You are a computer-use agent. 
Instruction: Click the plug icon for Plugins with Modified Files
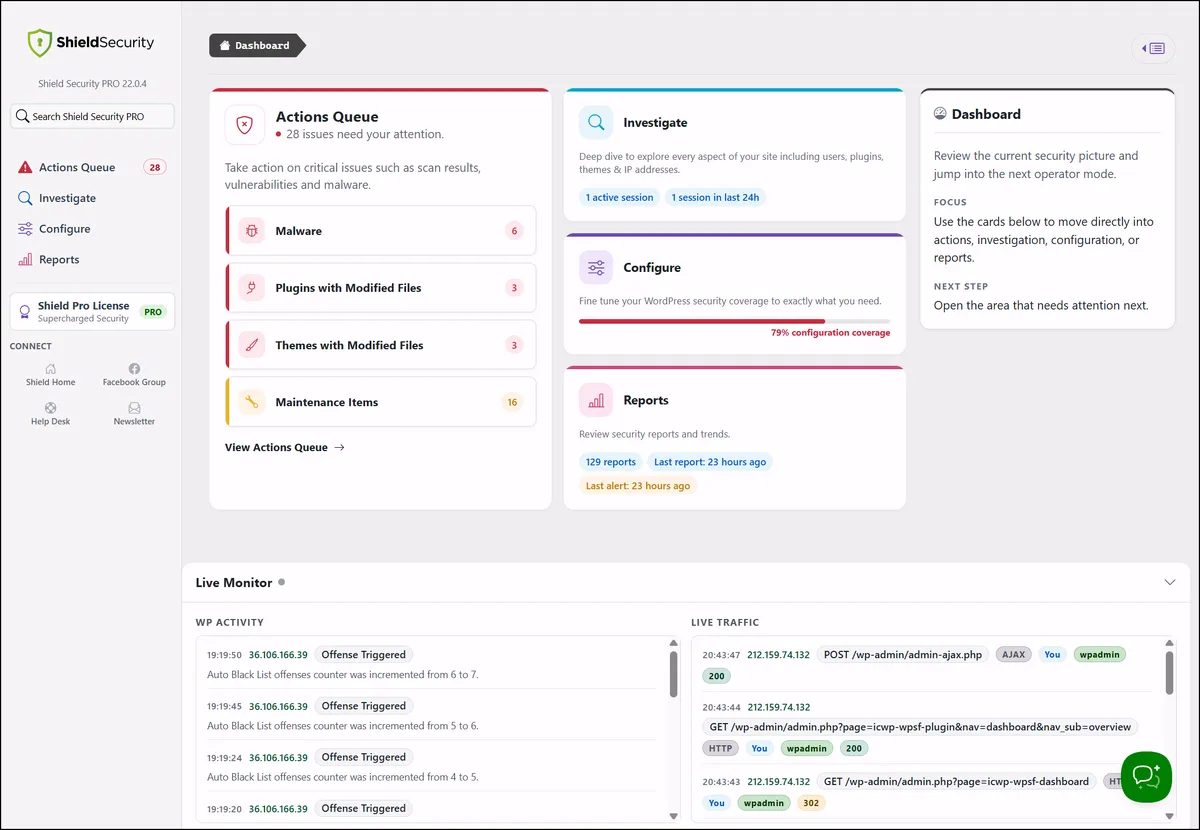pos(252,288)
